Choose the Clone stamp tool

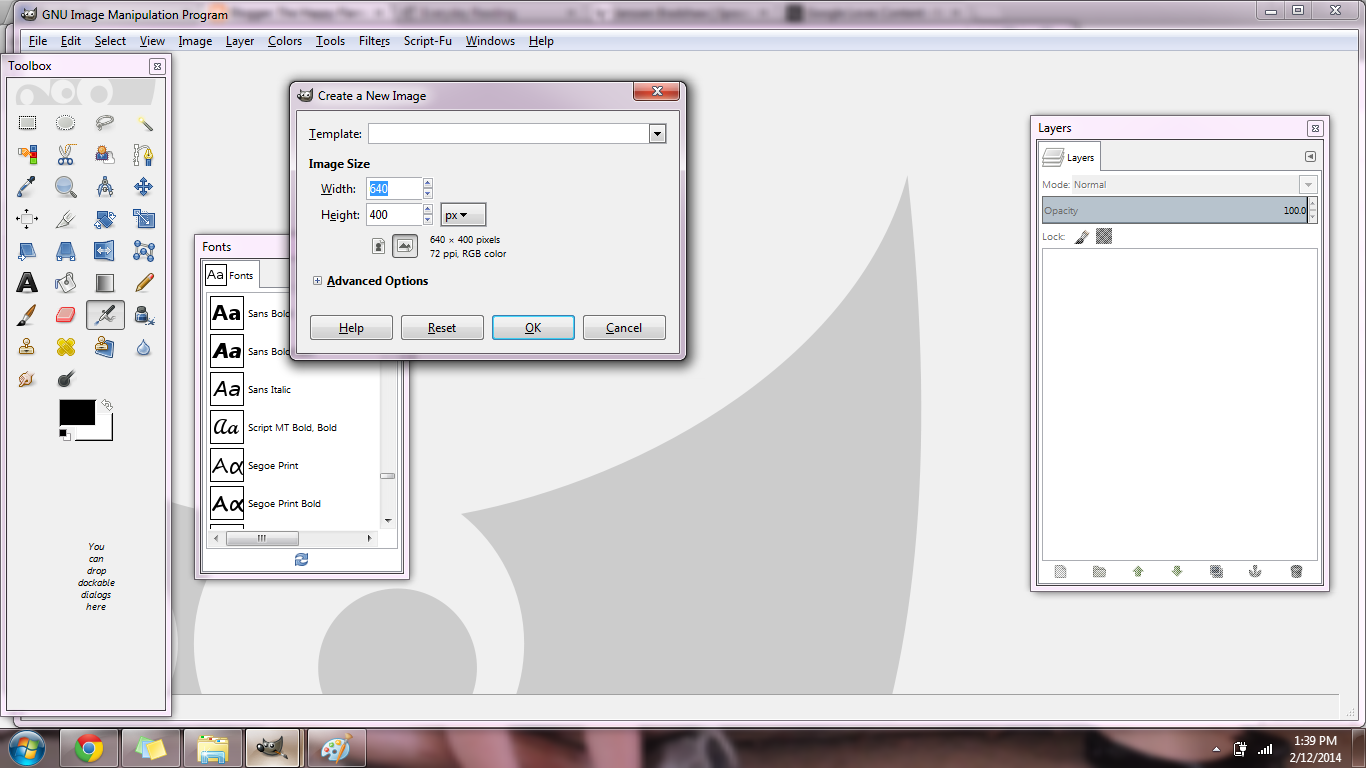pos(27,347)
